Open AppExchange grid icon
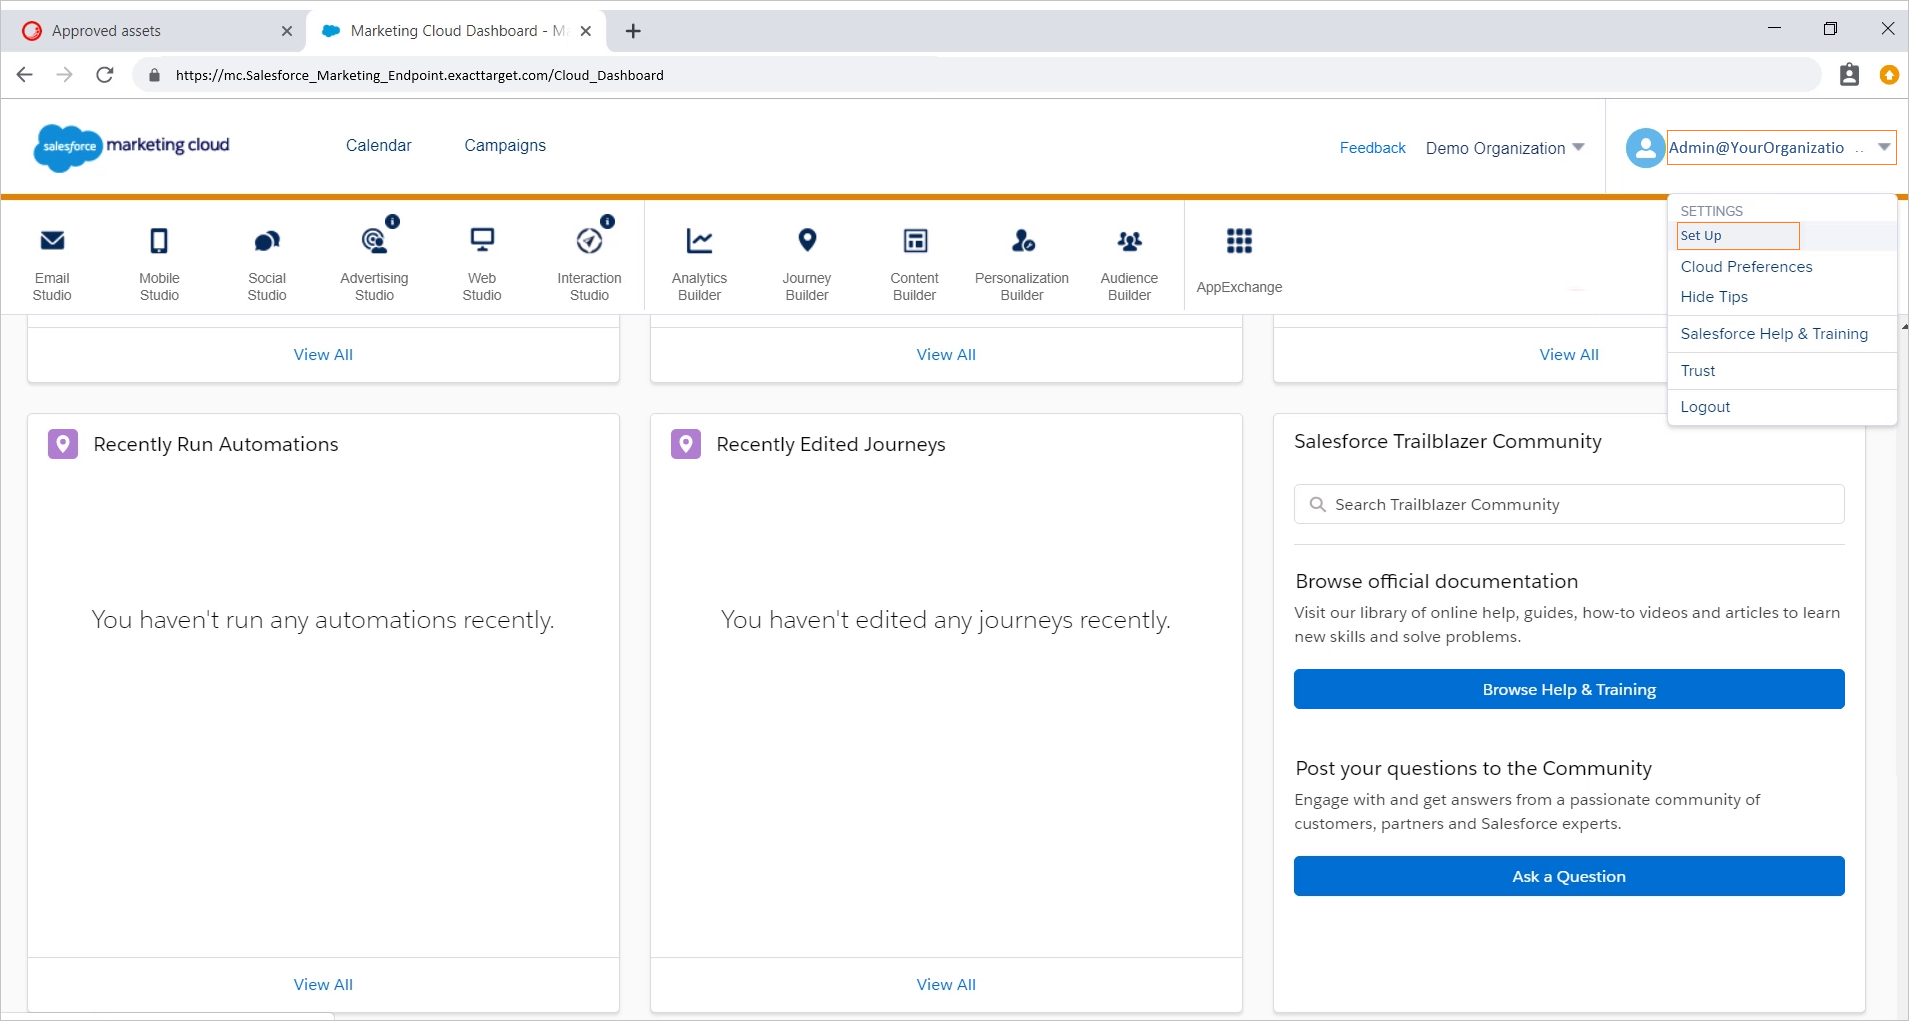 point(1239,241)
